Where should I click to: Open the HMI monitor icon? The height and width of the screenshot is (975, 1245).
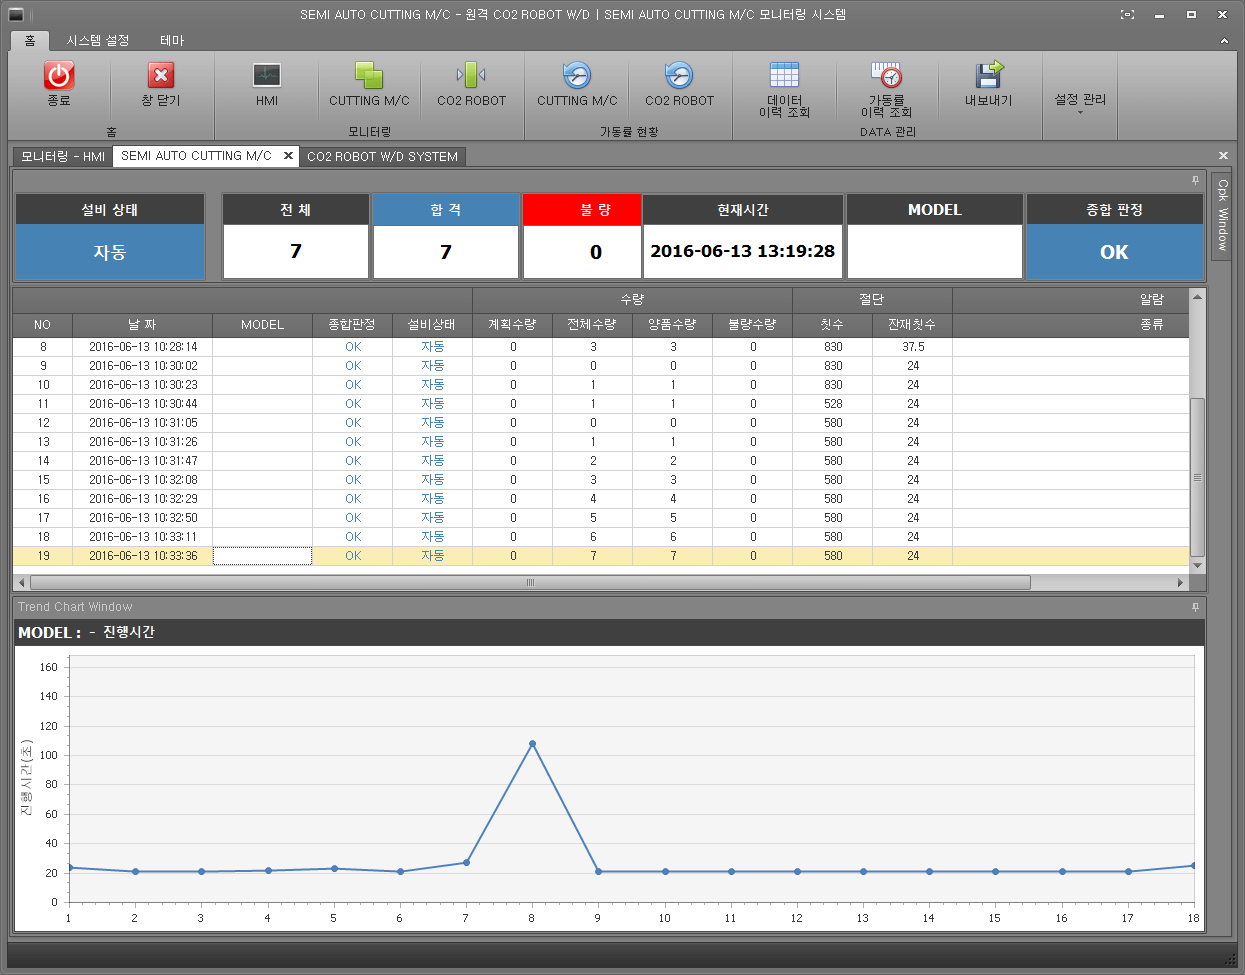click(267, 76)
